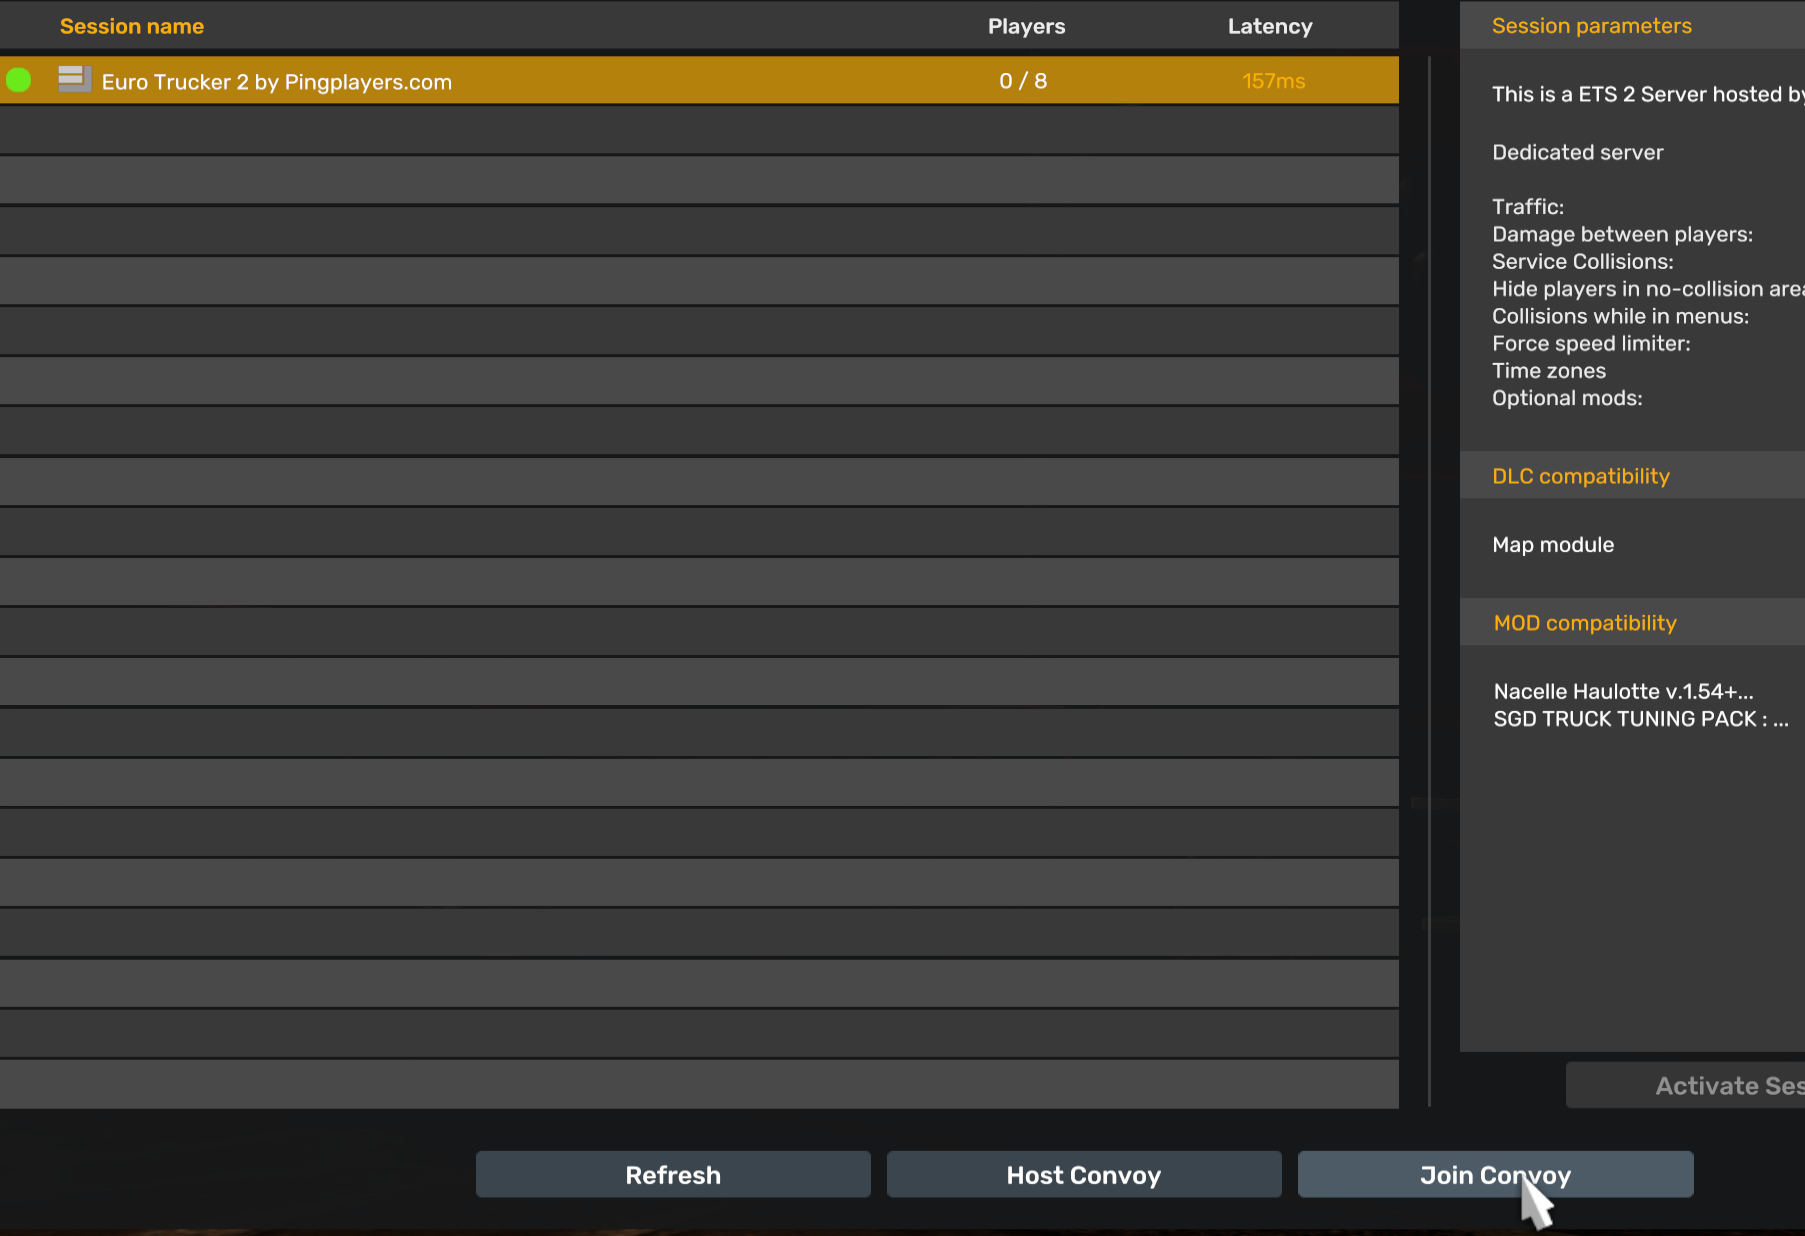Click the Nacelle Haulotte v.1.54+ mod entry
1805x1236 pixels.
1623,691
